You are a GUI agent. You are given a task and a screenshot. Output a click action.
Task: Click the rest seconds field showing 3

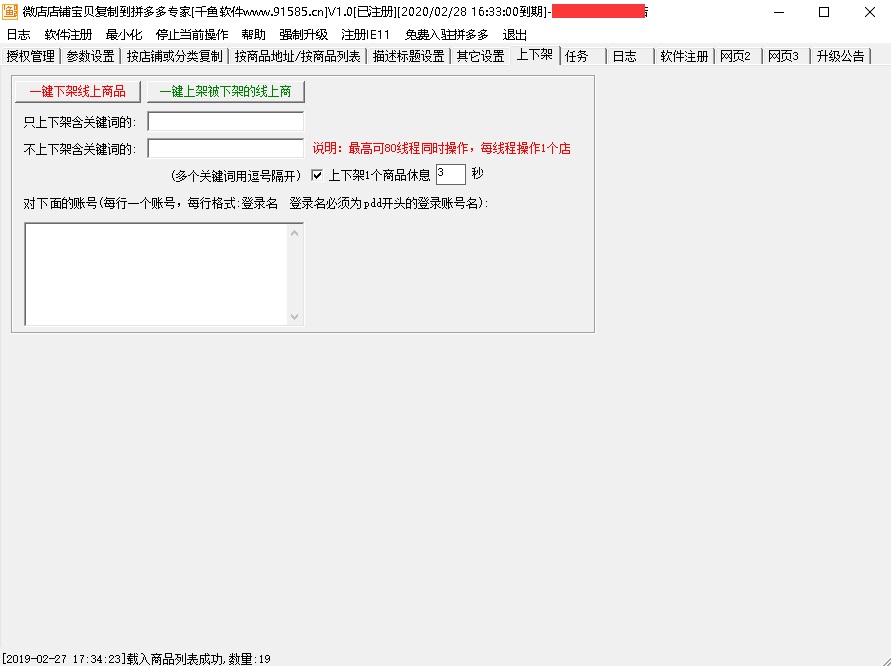451,174
